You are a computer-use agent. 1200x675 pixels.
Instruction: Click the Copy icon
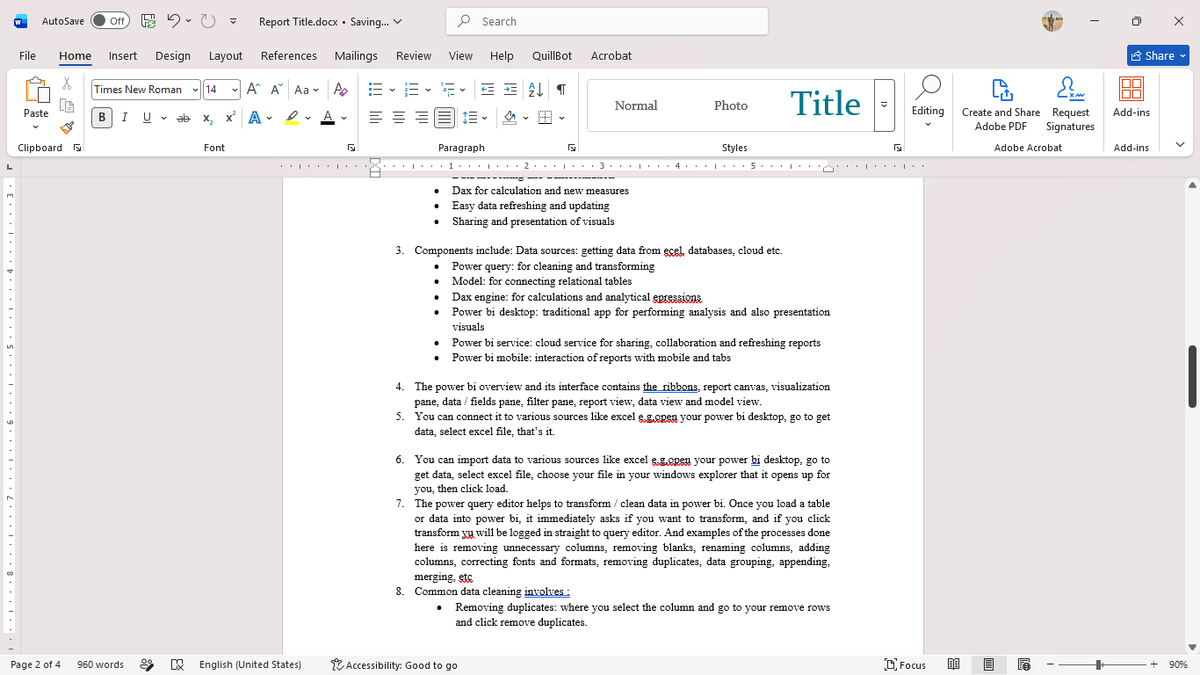click(67, 107)
